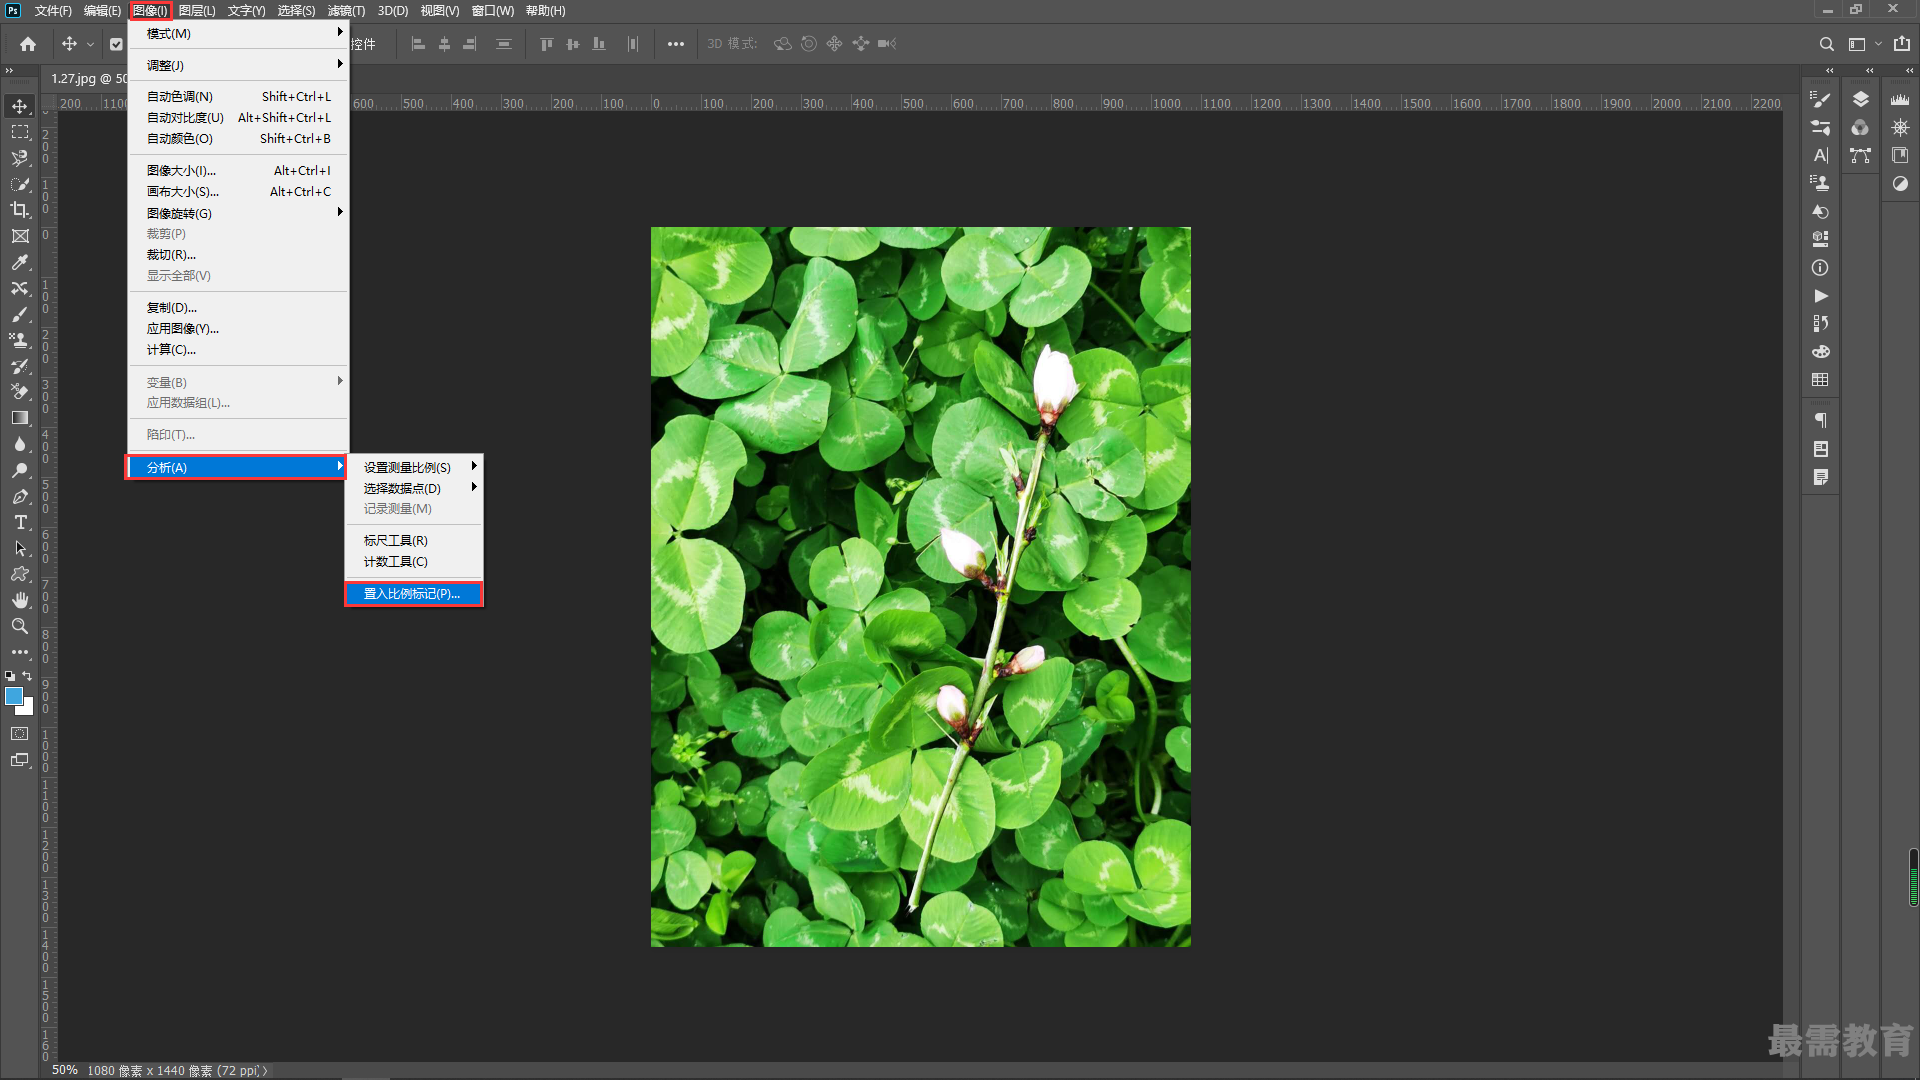1920x1080 pixels.
Task: Open Move tool preset dropdown arrow
Action: (90, 44)
